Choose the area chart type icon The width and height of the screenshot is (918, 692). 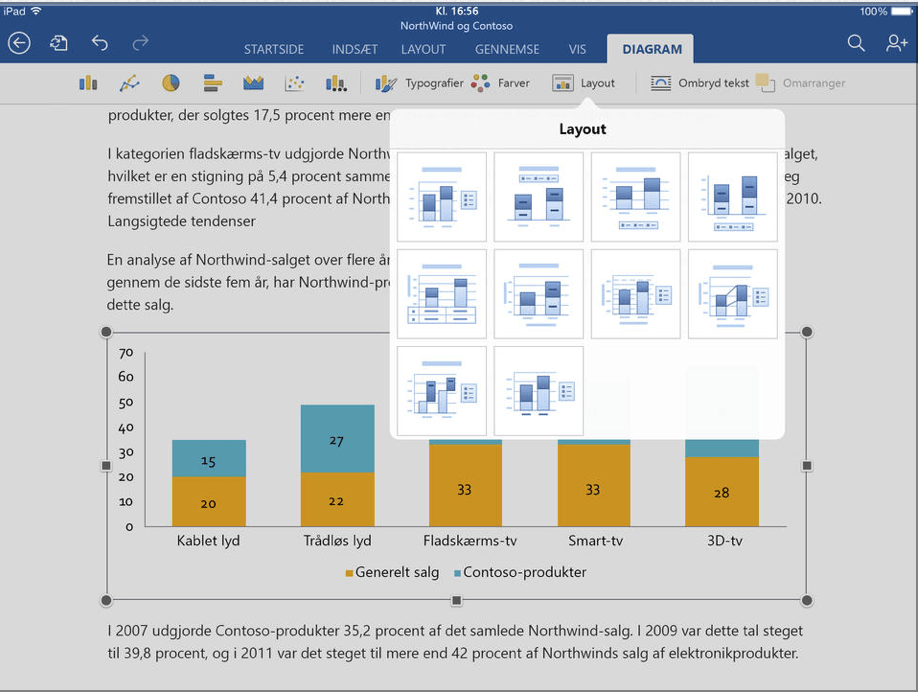254,83
